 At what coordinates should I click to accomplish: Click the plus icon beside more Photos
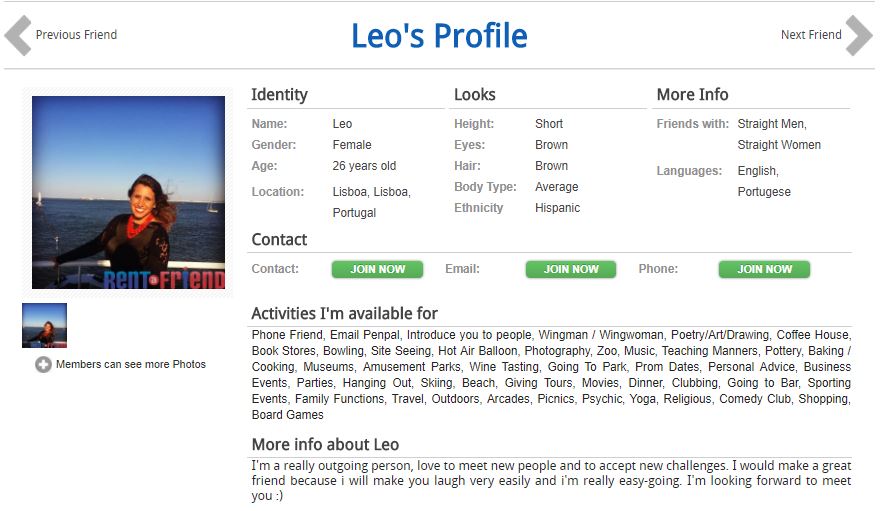[43, 365]
